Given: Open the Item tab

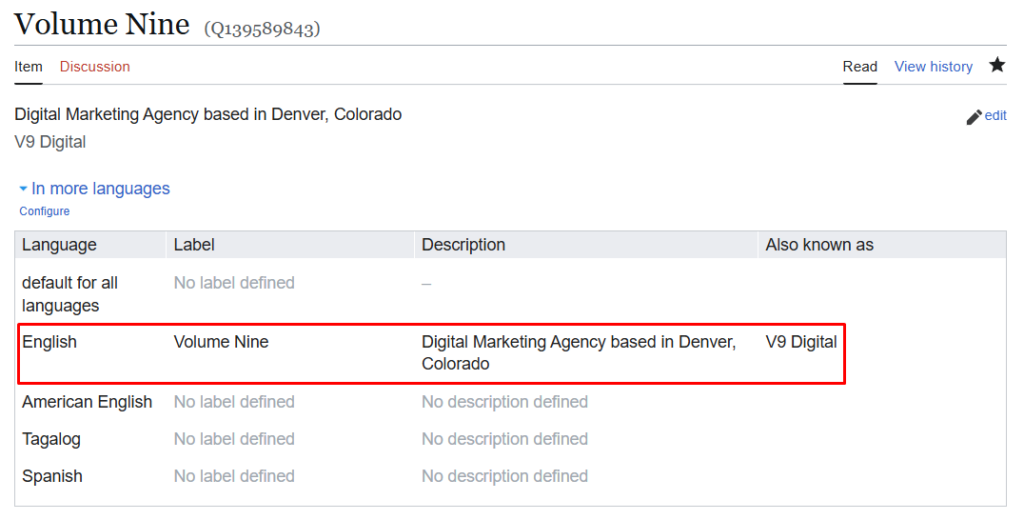Looking at the screenshot, I should [x=28, y=66].
